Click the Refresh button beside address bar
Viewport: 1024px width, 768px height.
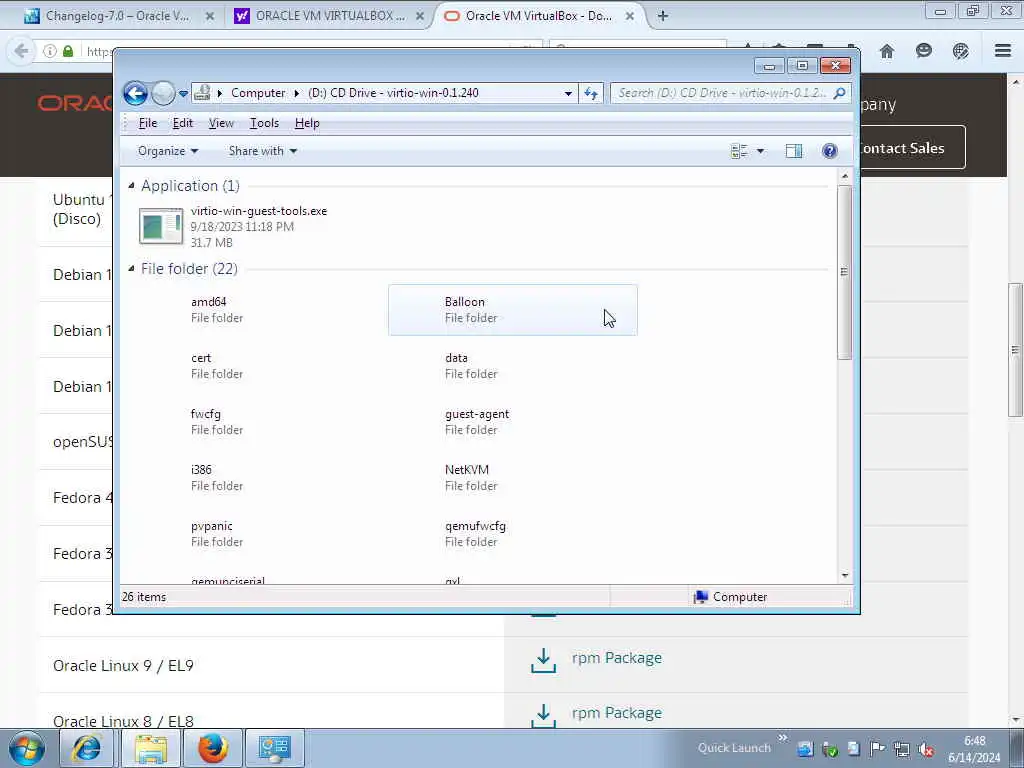(591, 93)
